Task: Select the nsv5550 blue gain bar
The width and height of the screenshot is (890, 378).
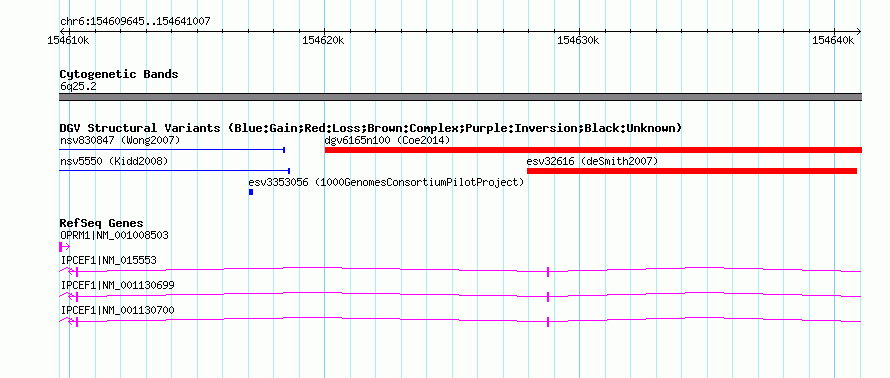Action: click(x=175, y=170)
